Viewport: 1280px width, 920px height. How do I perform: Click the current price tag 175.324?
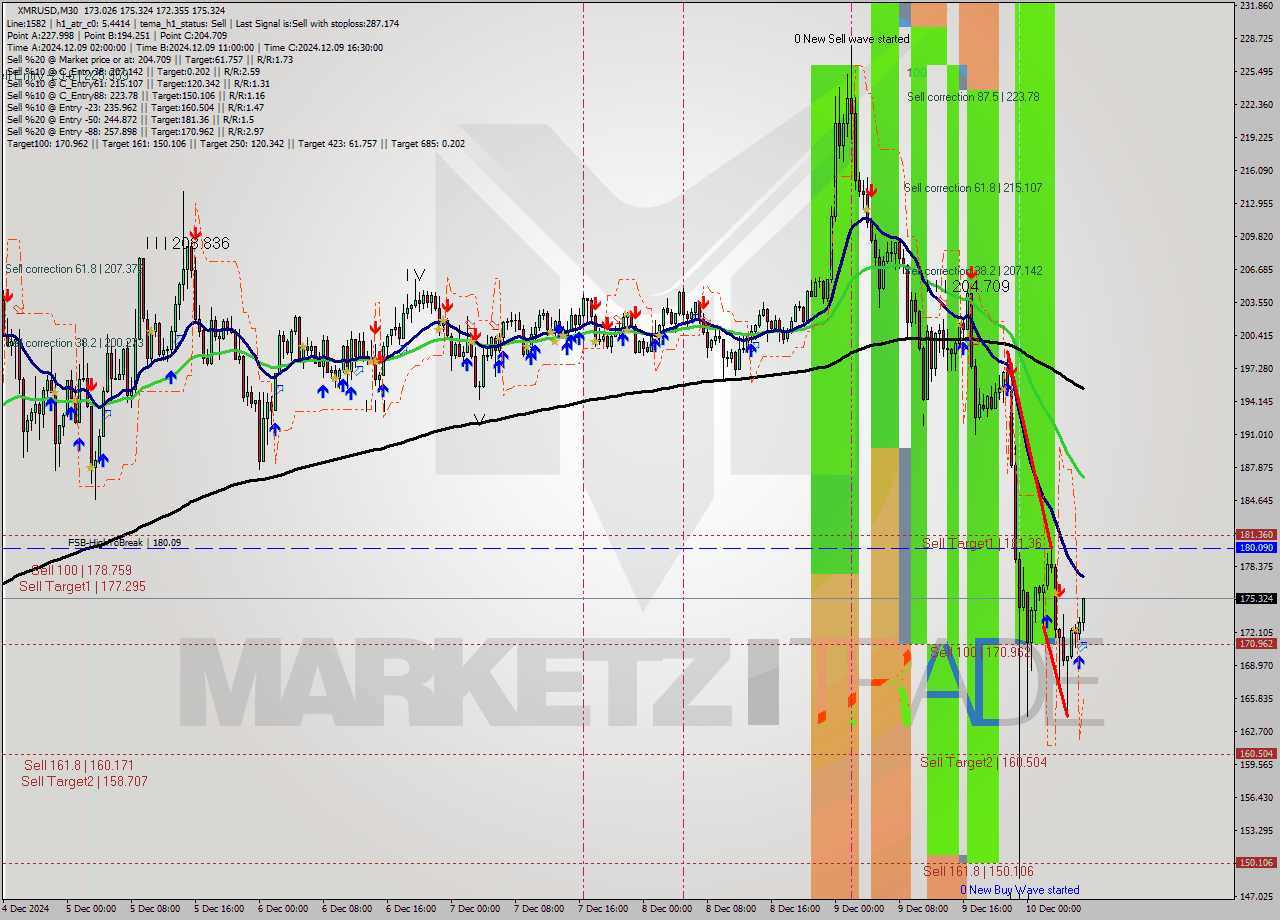click(x=1256, y=599)
